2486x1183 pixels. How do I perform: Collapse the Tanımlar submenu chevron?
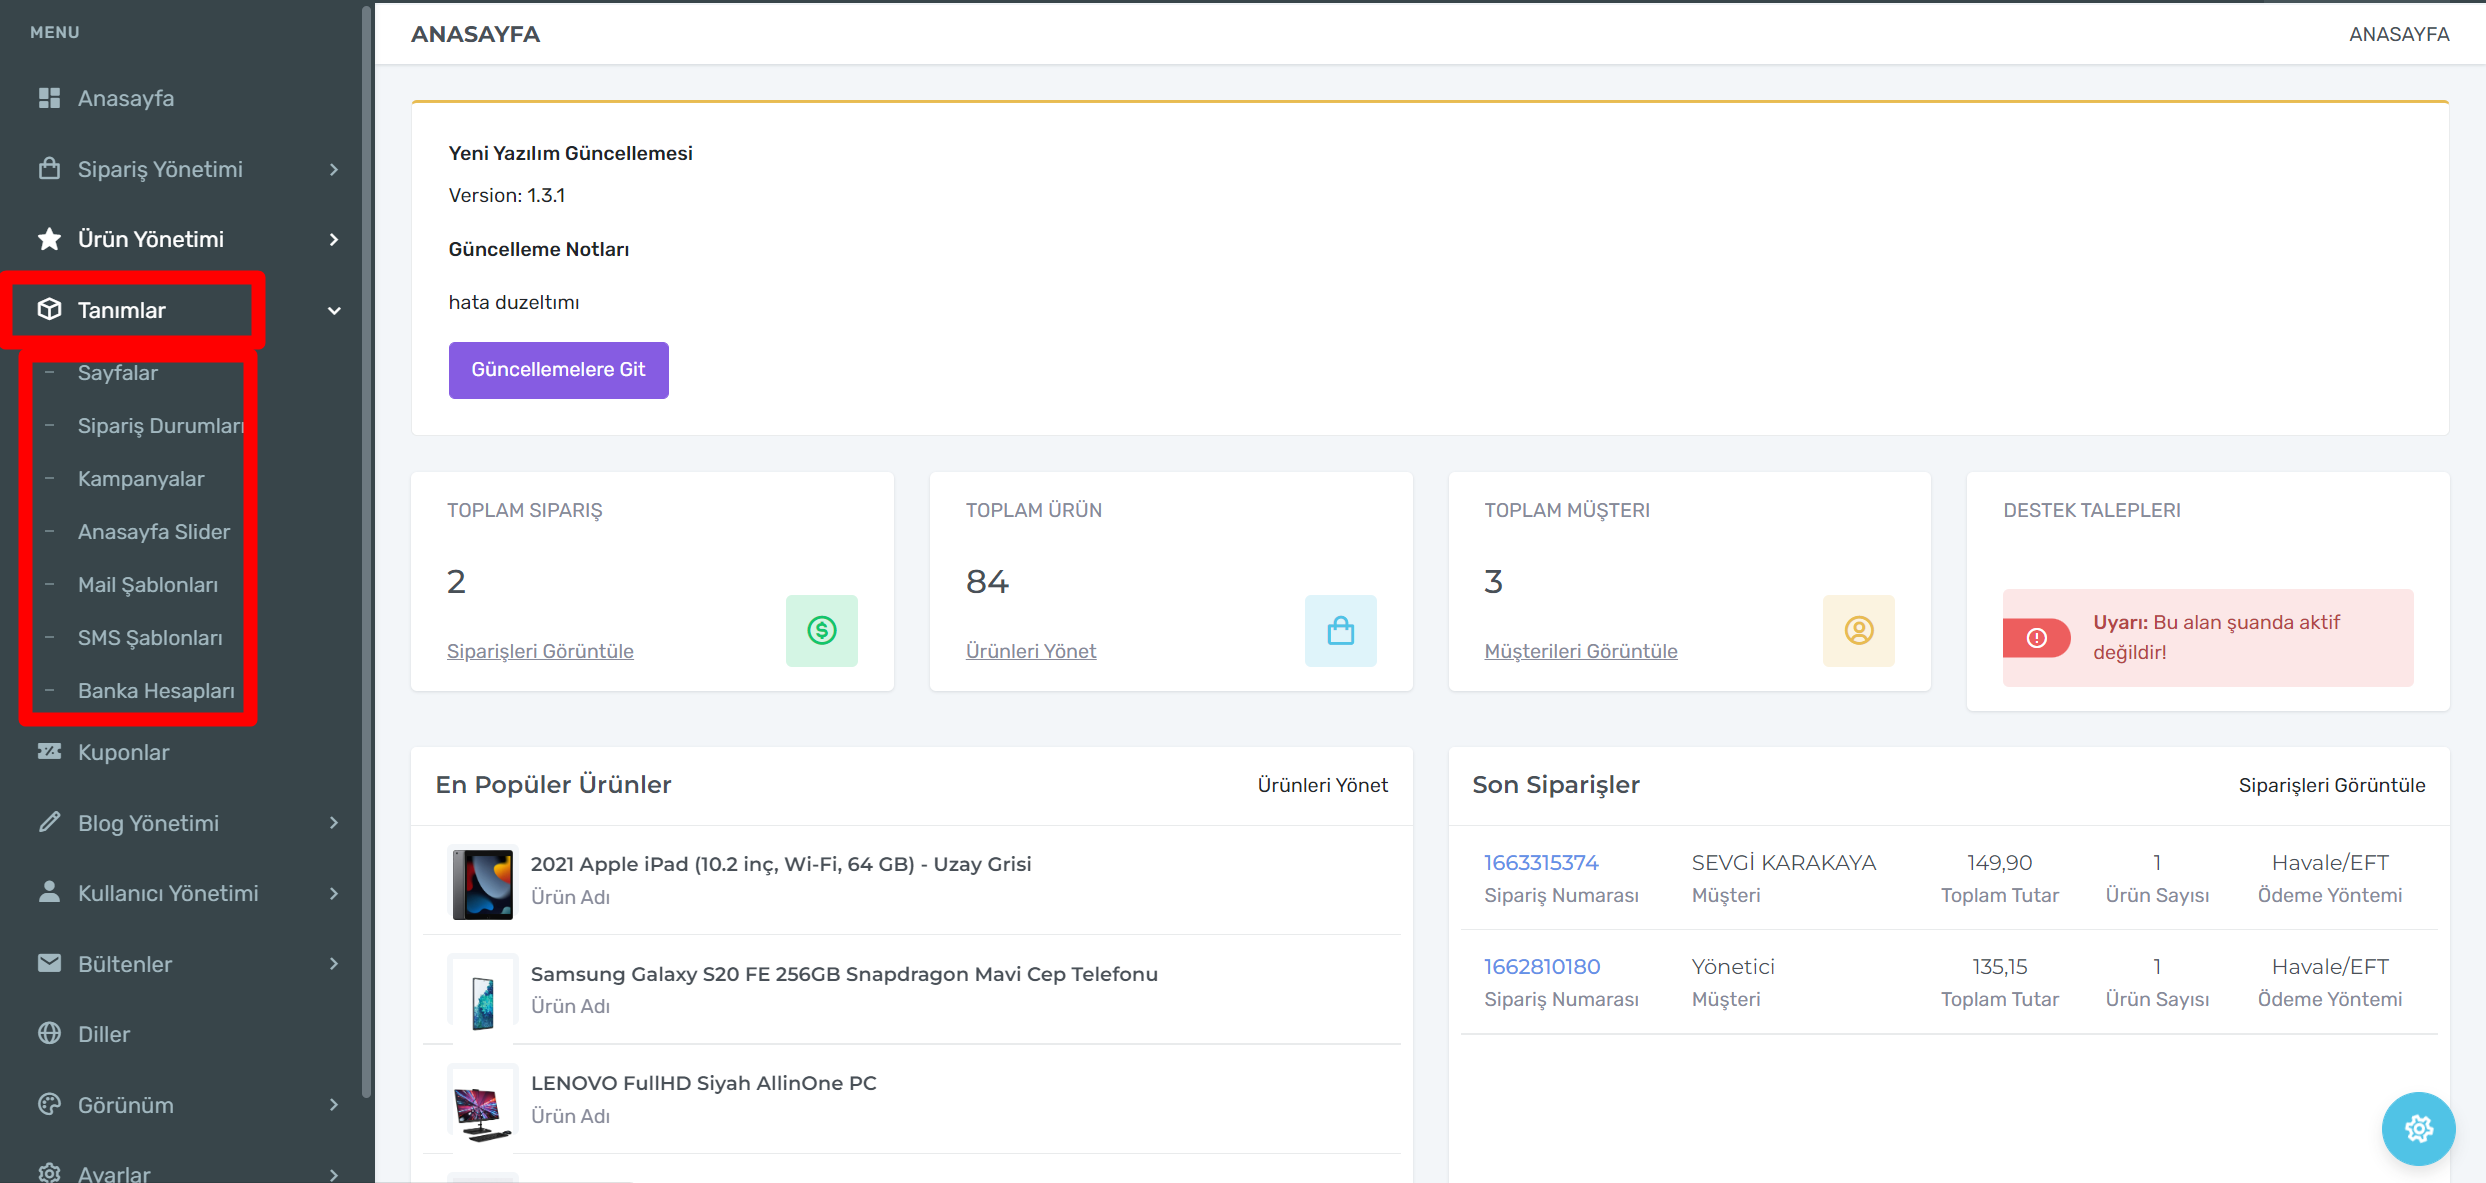point(334,311)
